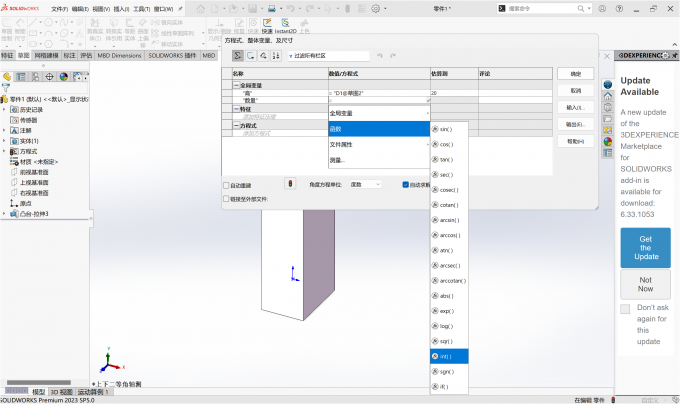Screen dimensions: 680x404
Task: Click the feature tree filter funnel icon
Action: pyautogui.click(x=6, y=88)
